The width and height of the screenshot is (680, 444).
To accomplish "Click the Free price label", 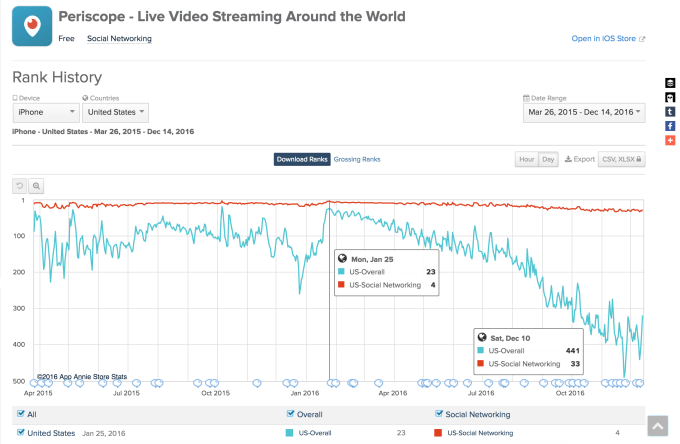I will tap(66, 39).
